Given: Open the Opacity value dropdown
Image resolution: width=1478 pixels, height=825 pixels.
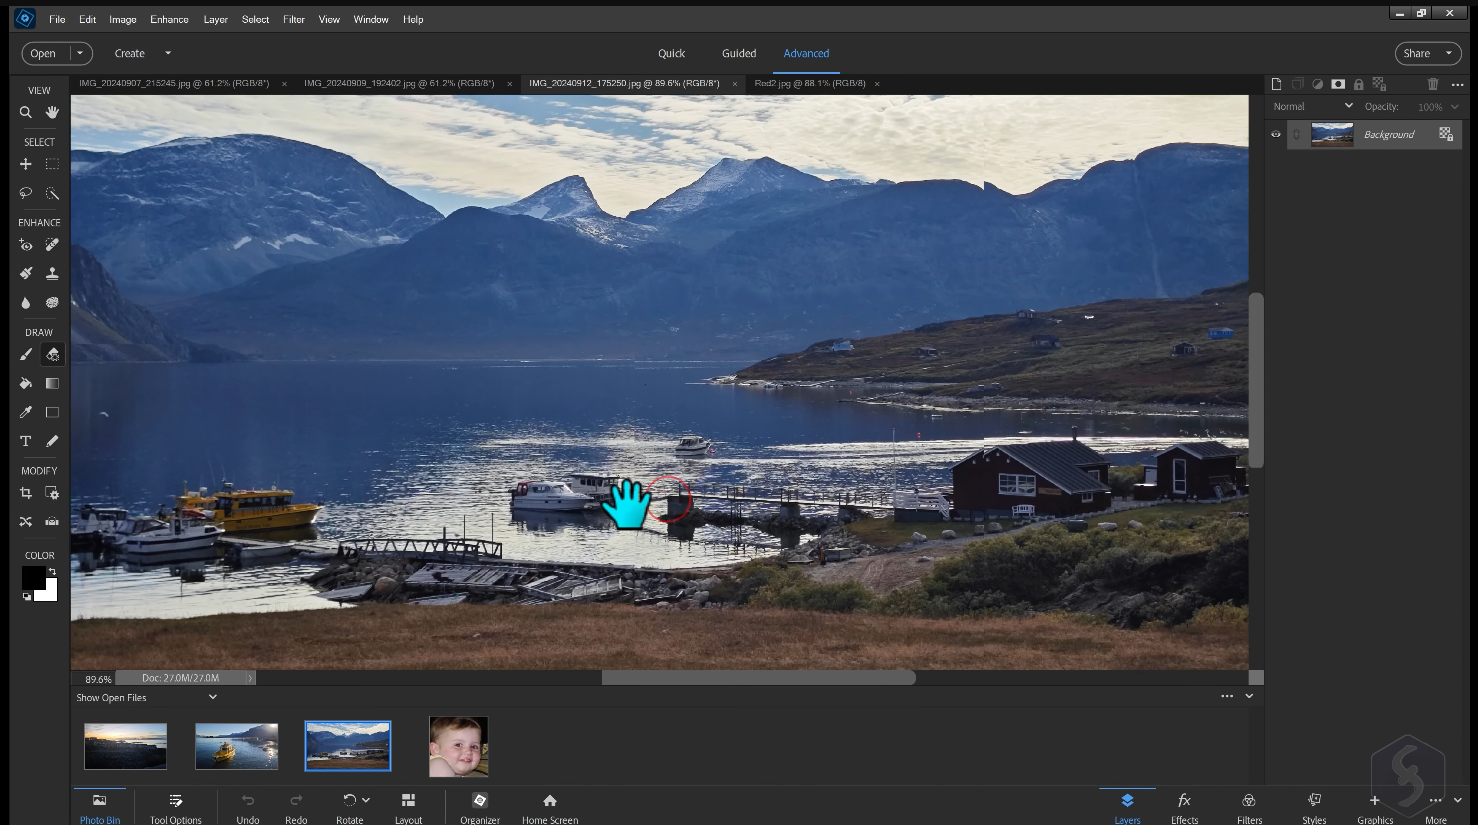Looking at the screenshot, I should click(1454, 107).
